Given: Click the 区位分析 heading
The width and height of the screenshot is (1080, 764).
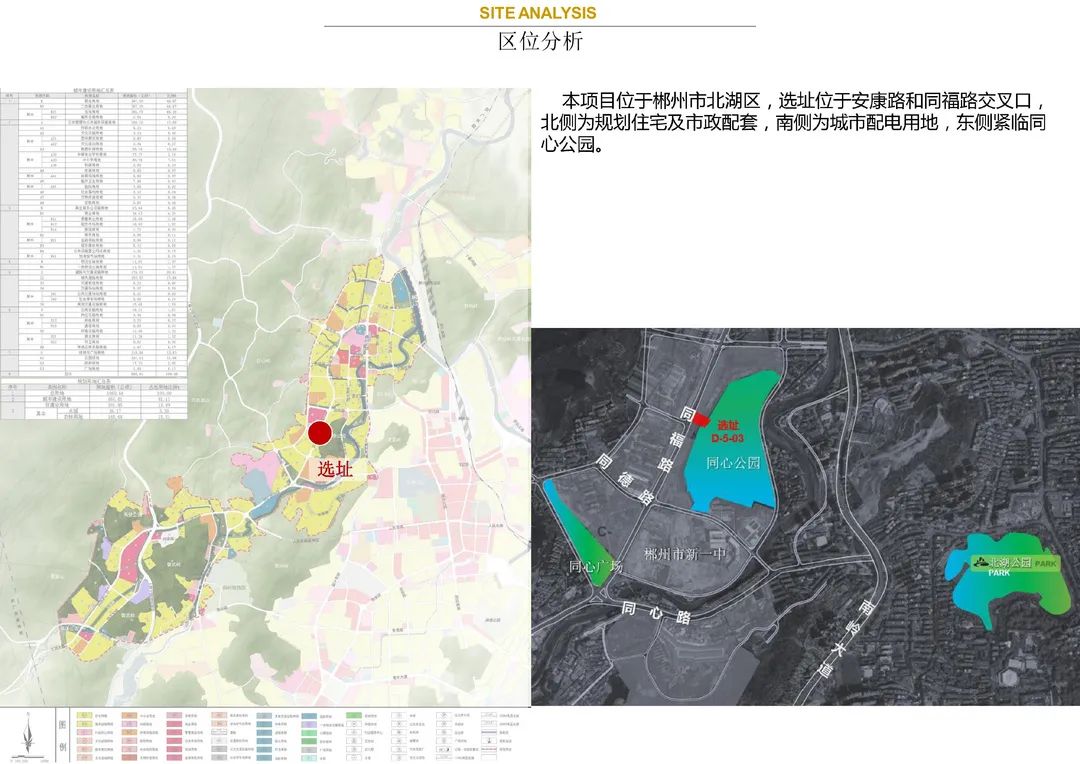Looking at the screenshot, I should pos(541,41).
